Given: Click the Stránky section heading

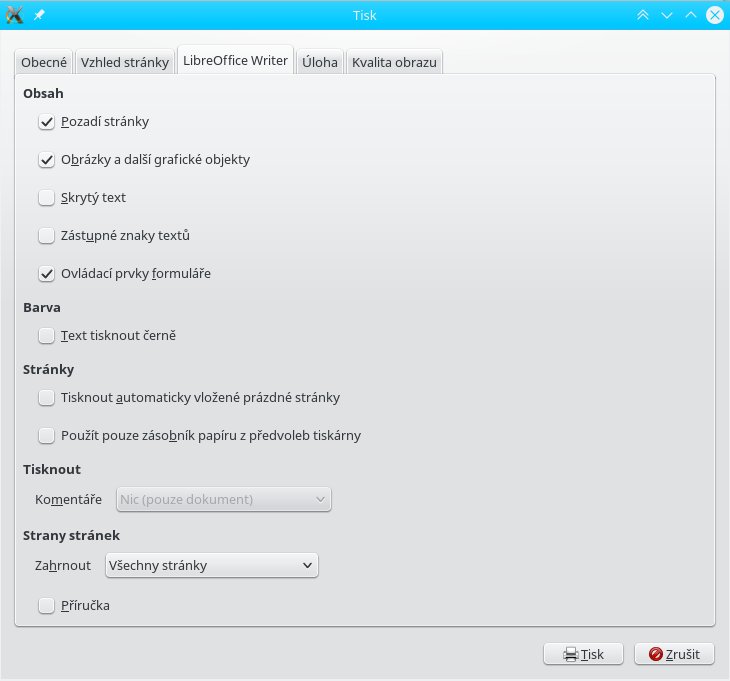Looking at the screenshot, I should coord(48,370).
